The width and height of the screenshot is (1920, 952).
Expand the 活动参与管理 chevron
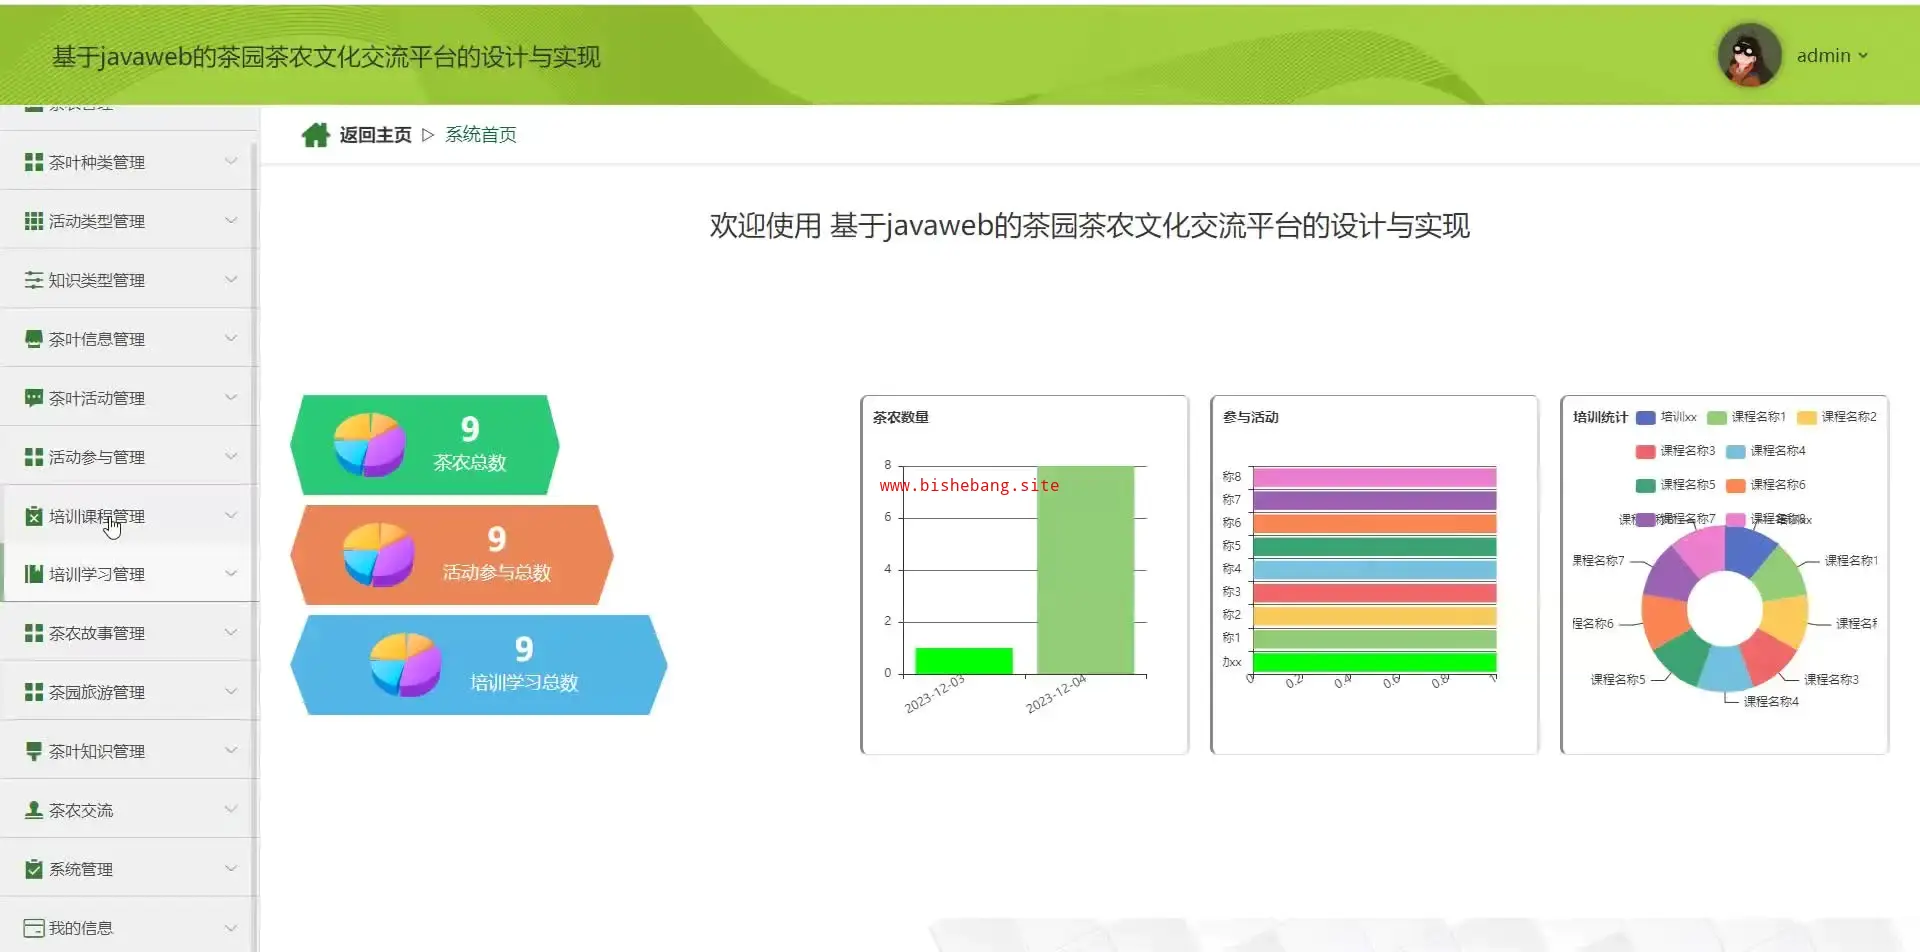pos(231,456)
